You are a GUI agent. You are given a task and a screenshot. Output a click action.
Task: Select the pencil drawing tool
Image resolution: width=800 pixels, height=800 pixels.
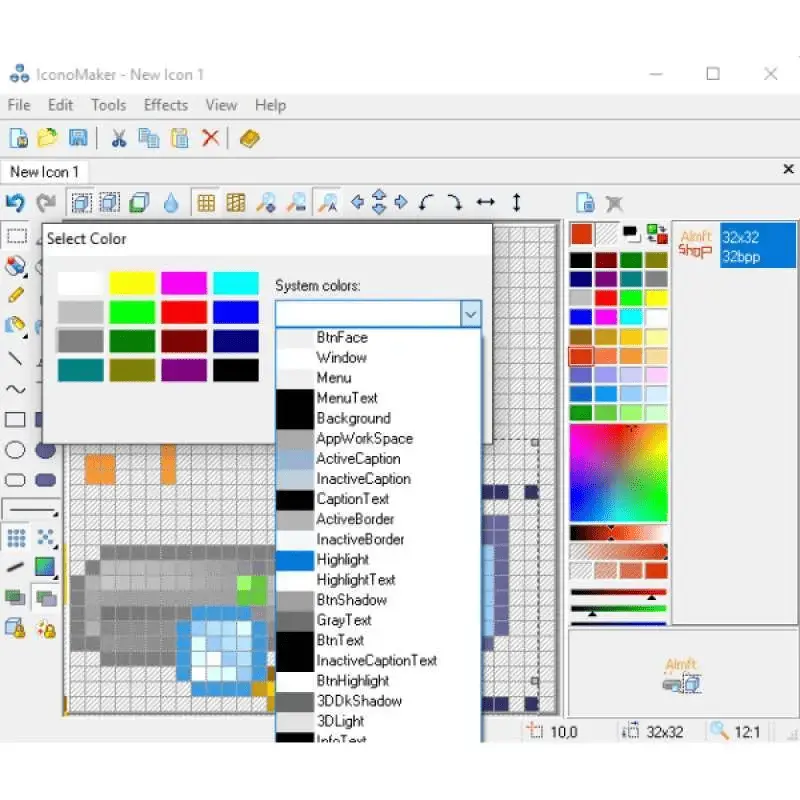click(16, 294)
